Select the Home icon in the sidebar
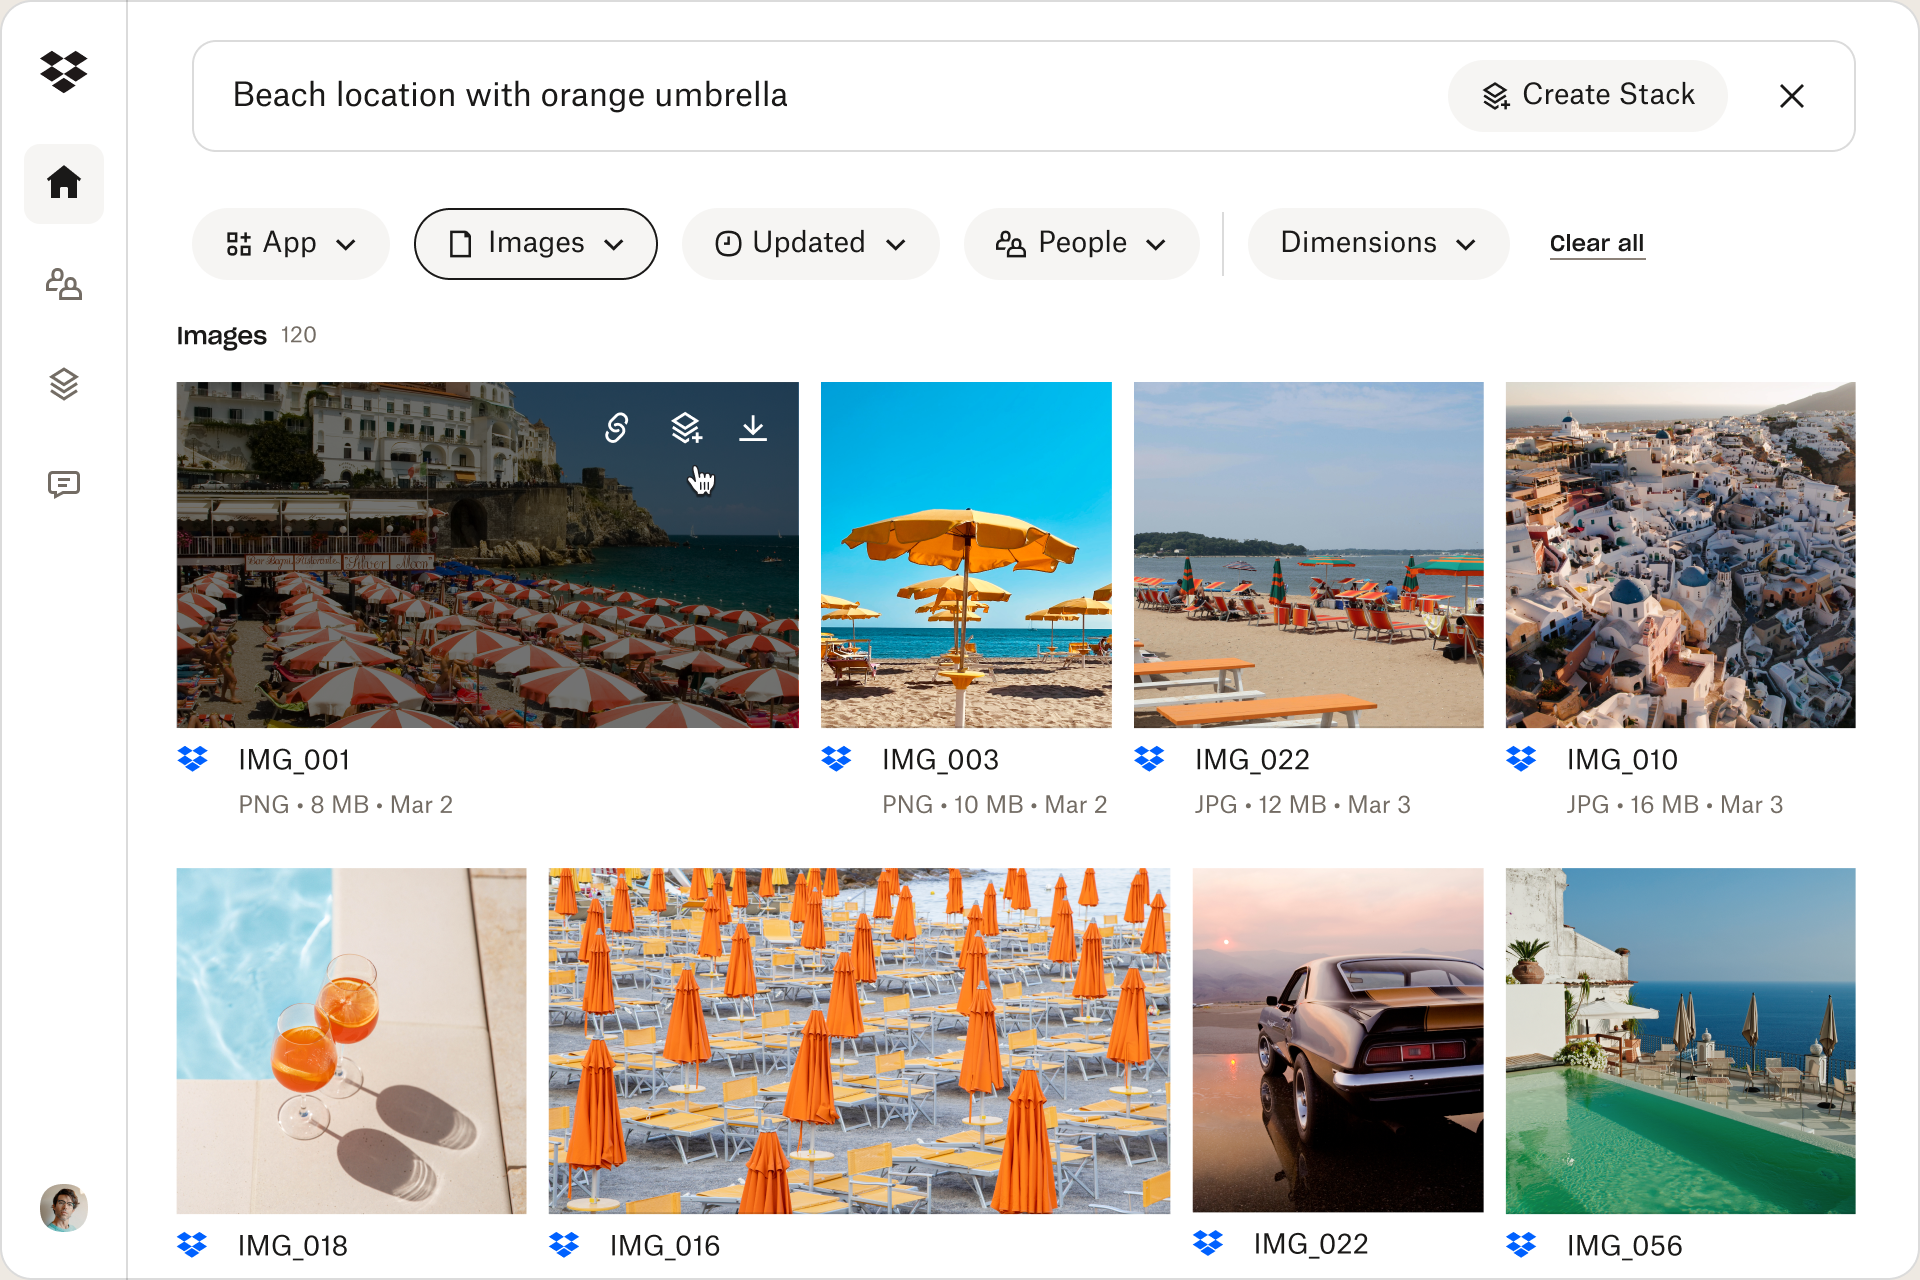The image size is (1920, 1280). (x=63, y=184)
